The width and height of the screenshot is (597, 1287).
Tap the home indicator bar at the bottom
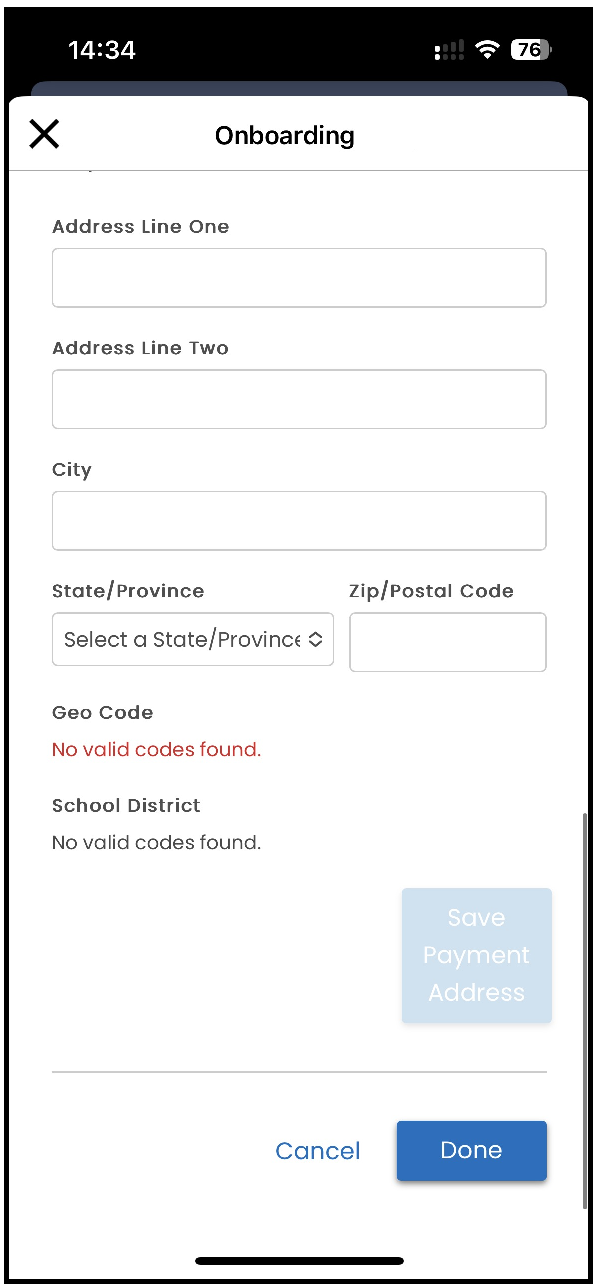pos(299,1261)
